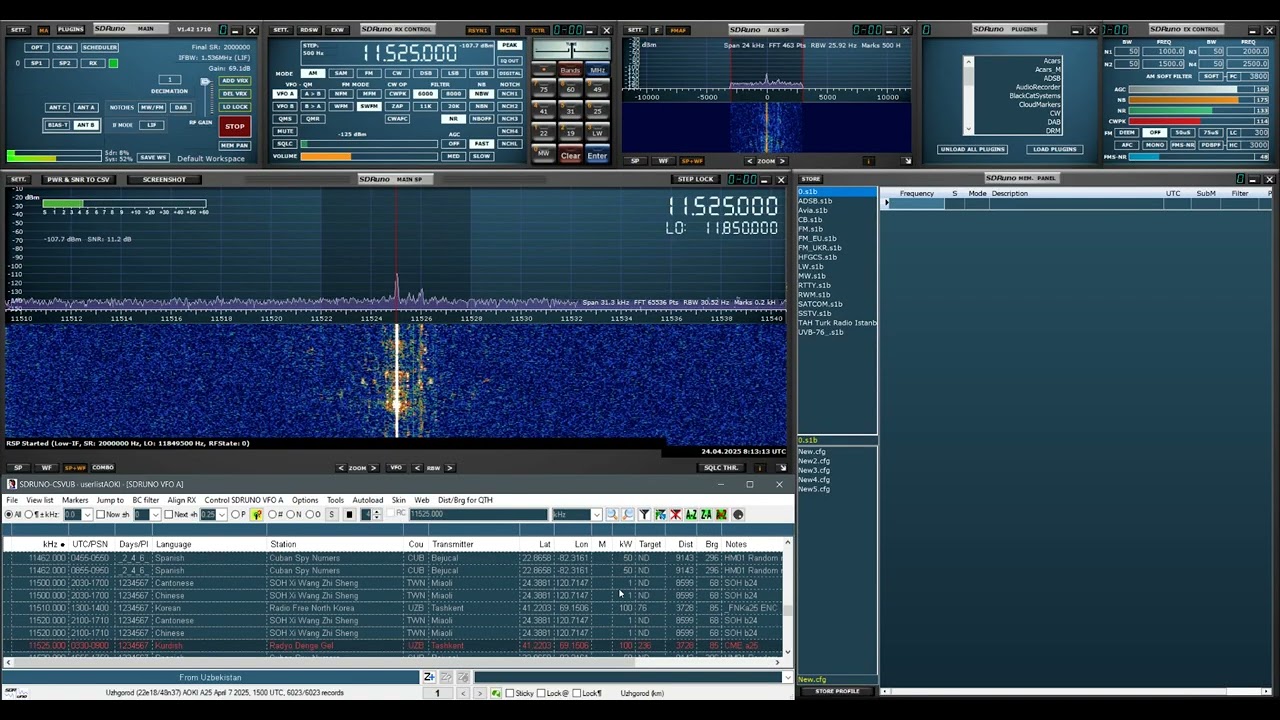Click the orange info icon in Main SP bottom bar
The width and height of the screenshot is (1280, 720).
pyautogui.click(x=759, y=467)
